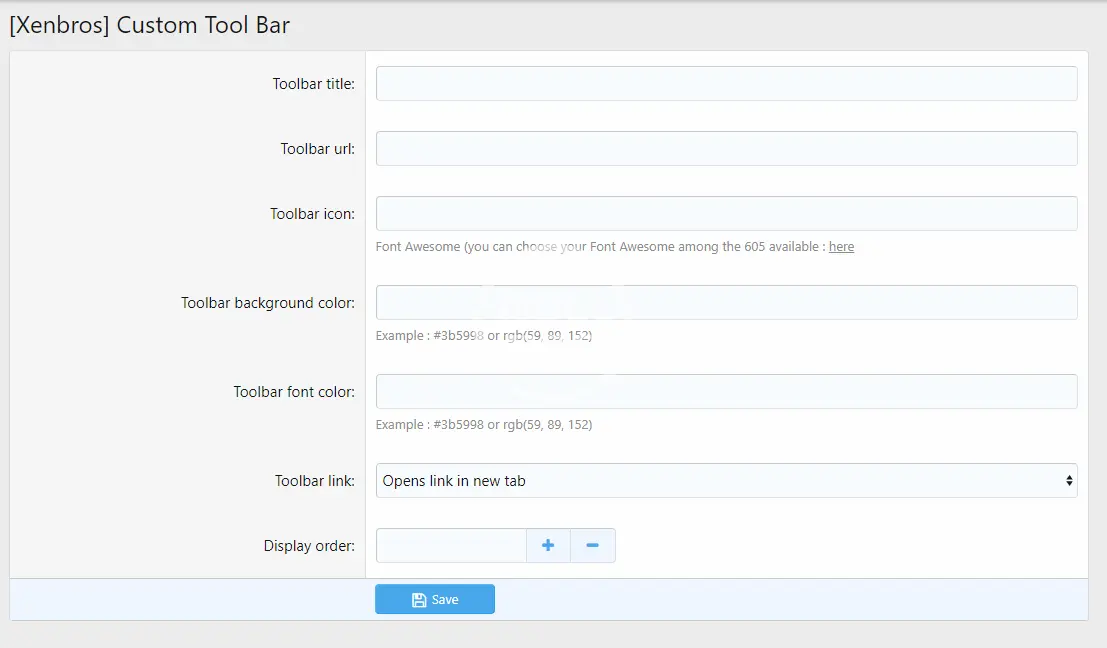Click the "[Xenbros] Custom Tool Bar" heading

coord(149,25)
